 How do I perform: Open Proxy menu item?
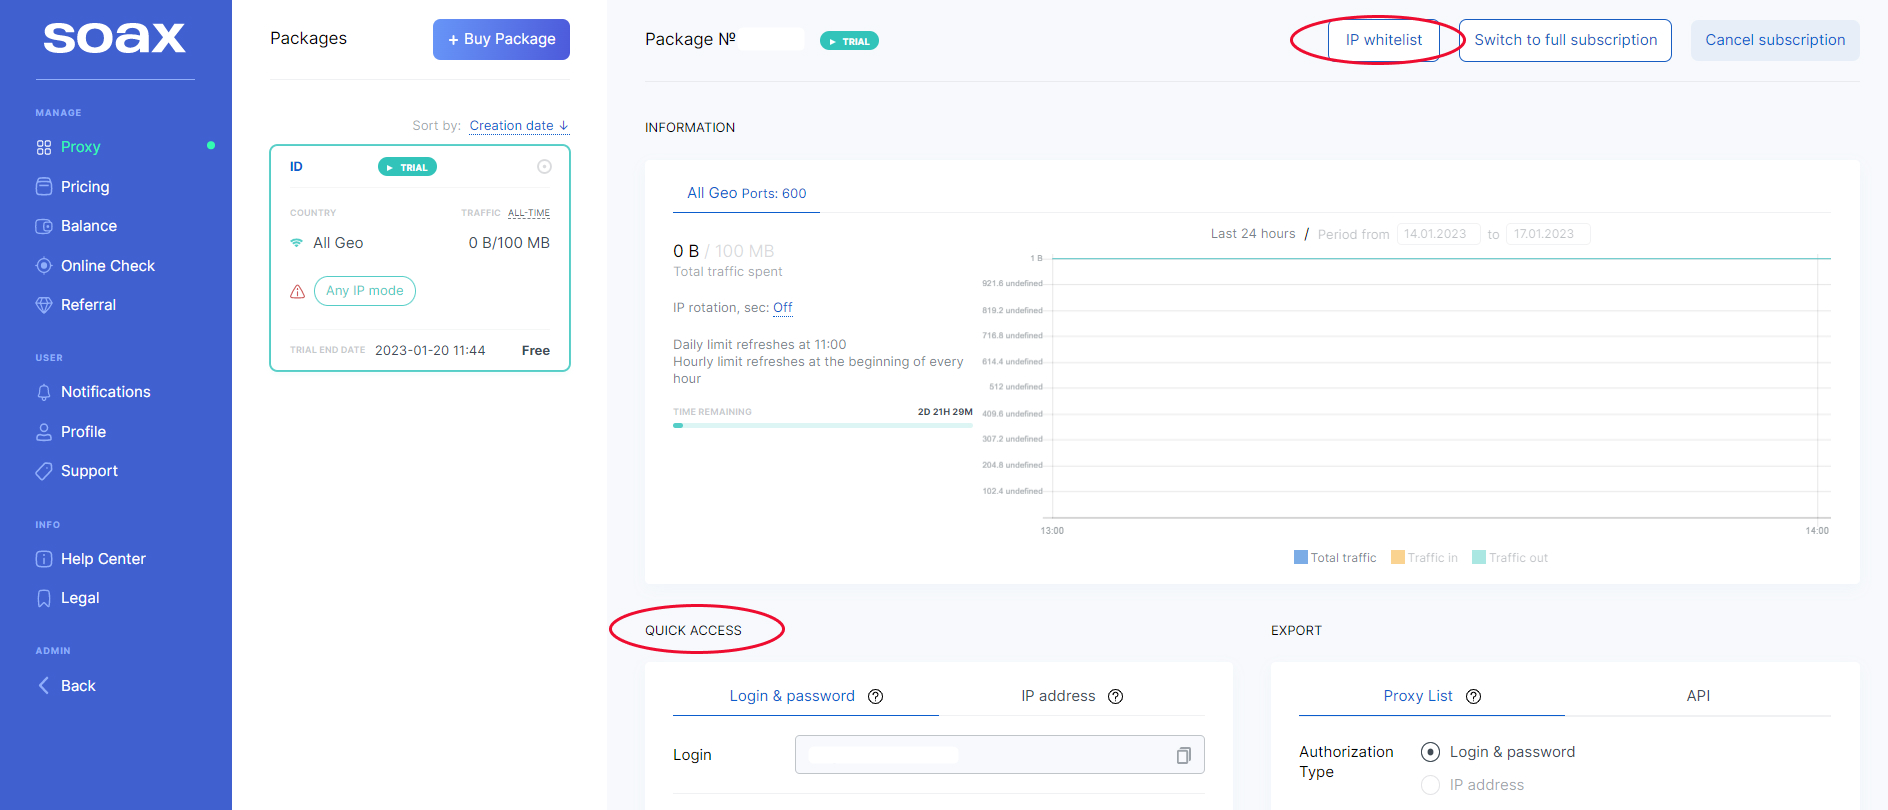81,147
